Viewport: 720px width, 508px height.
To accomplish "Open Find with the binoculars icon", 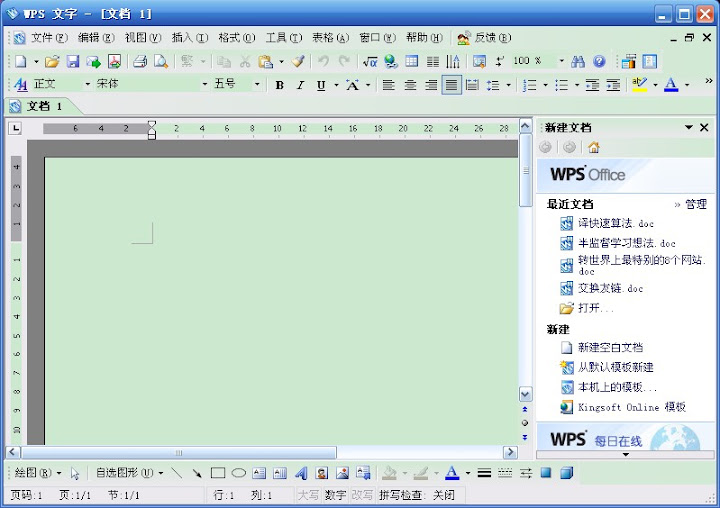I will 578,61.
